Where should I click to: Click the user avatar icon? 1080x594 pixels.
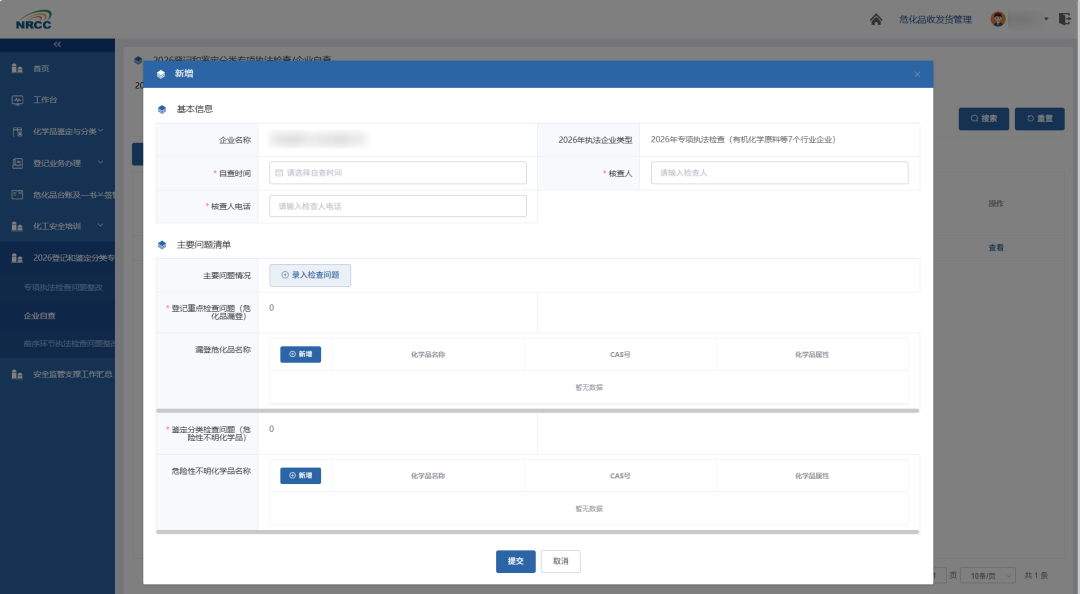(997, 19)
